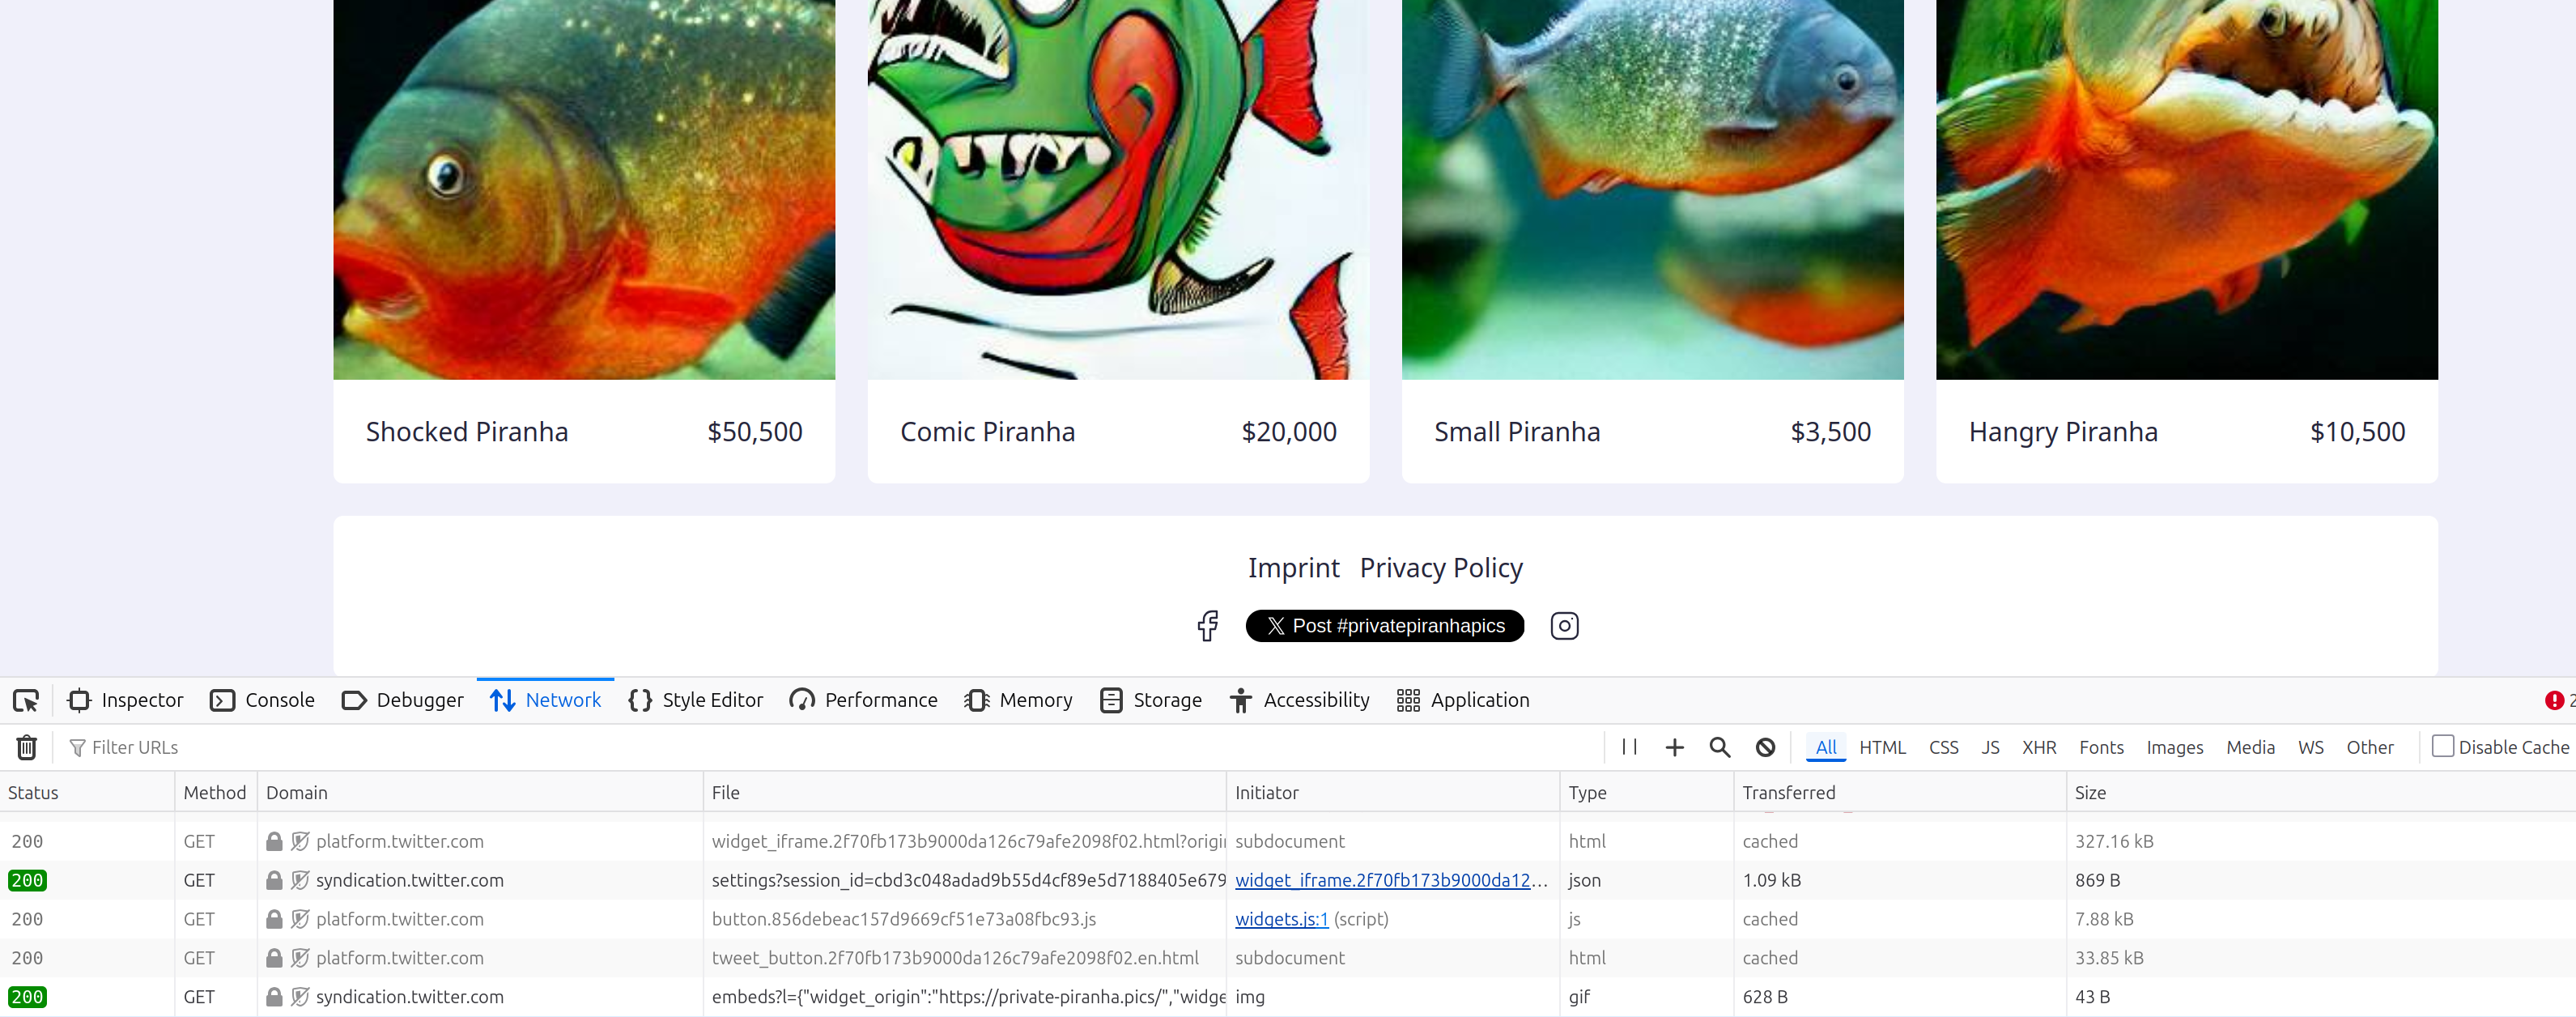The height and width of the screenshot is (1017, 2576).
Task: Click the widgets.js:1 initiator link
Action: tap(1281, 919)
